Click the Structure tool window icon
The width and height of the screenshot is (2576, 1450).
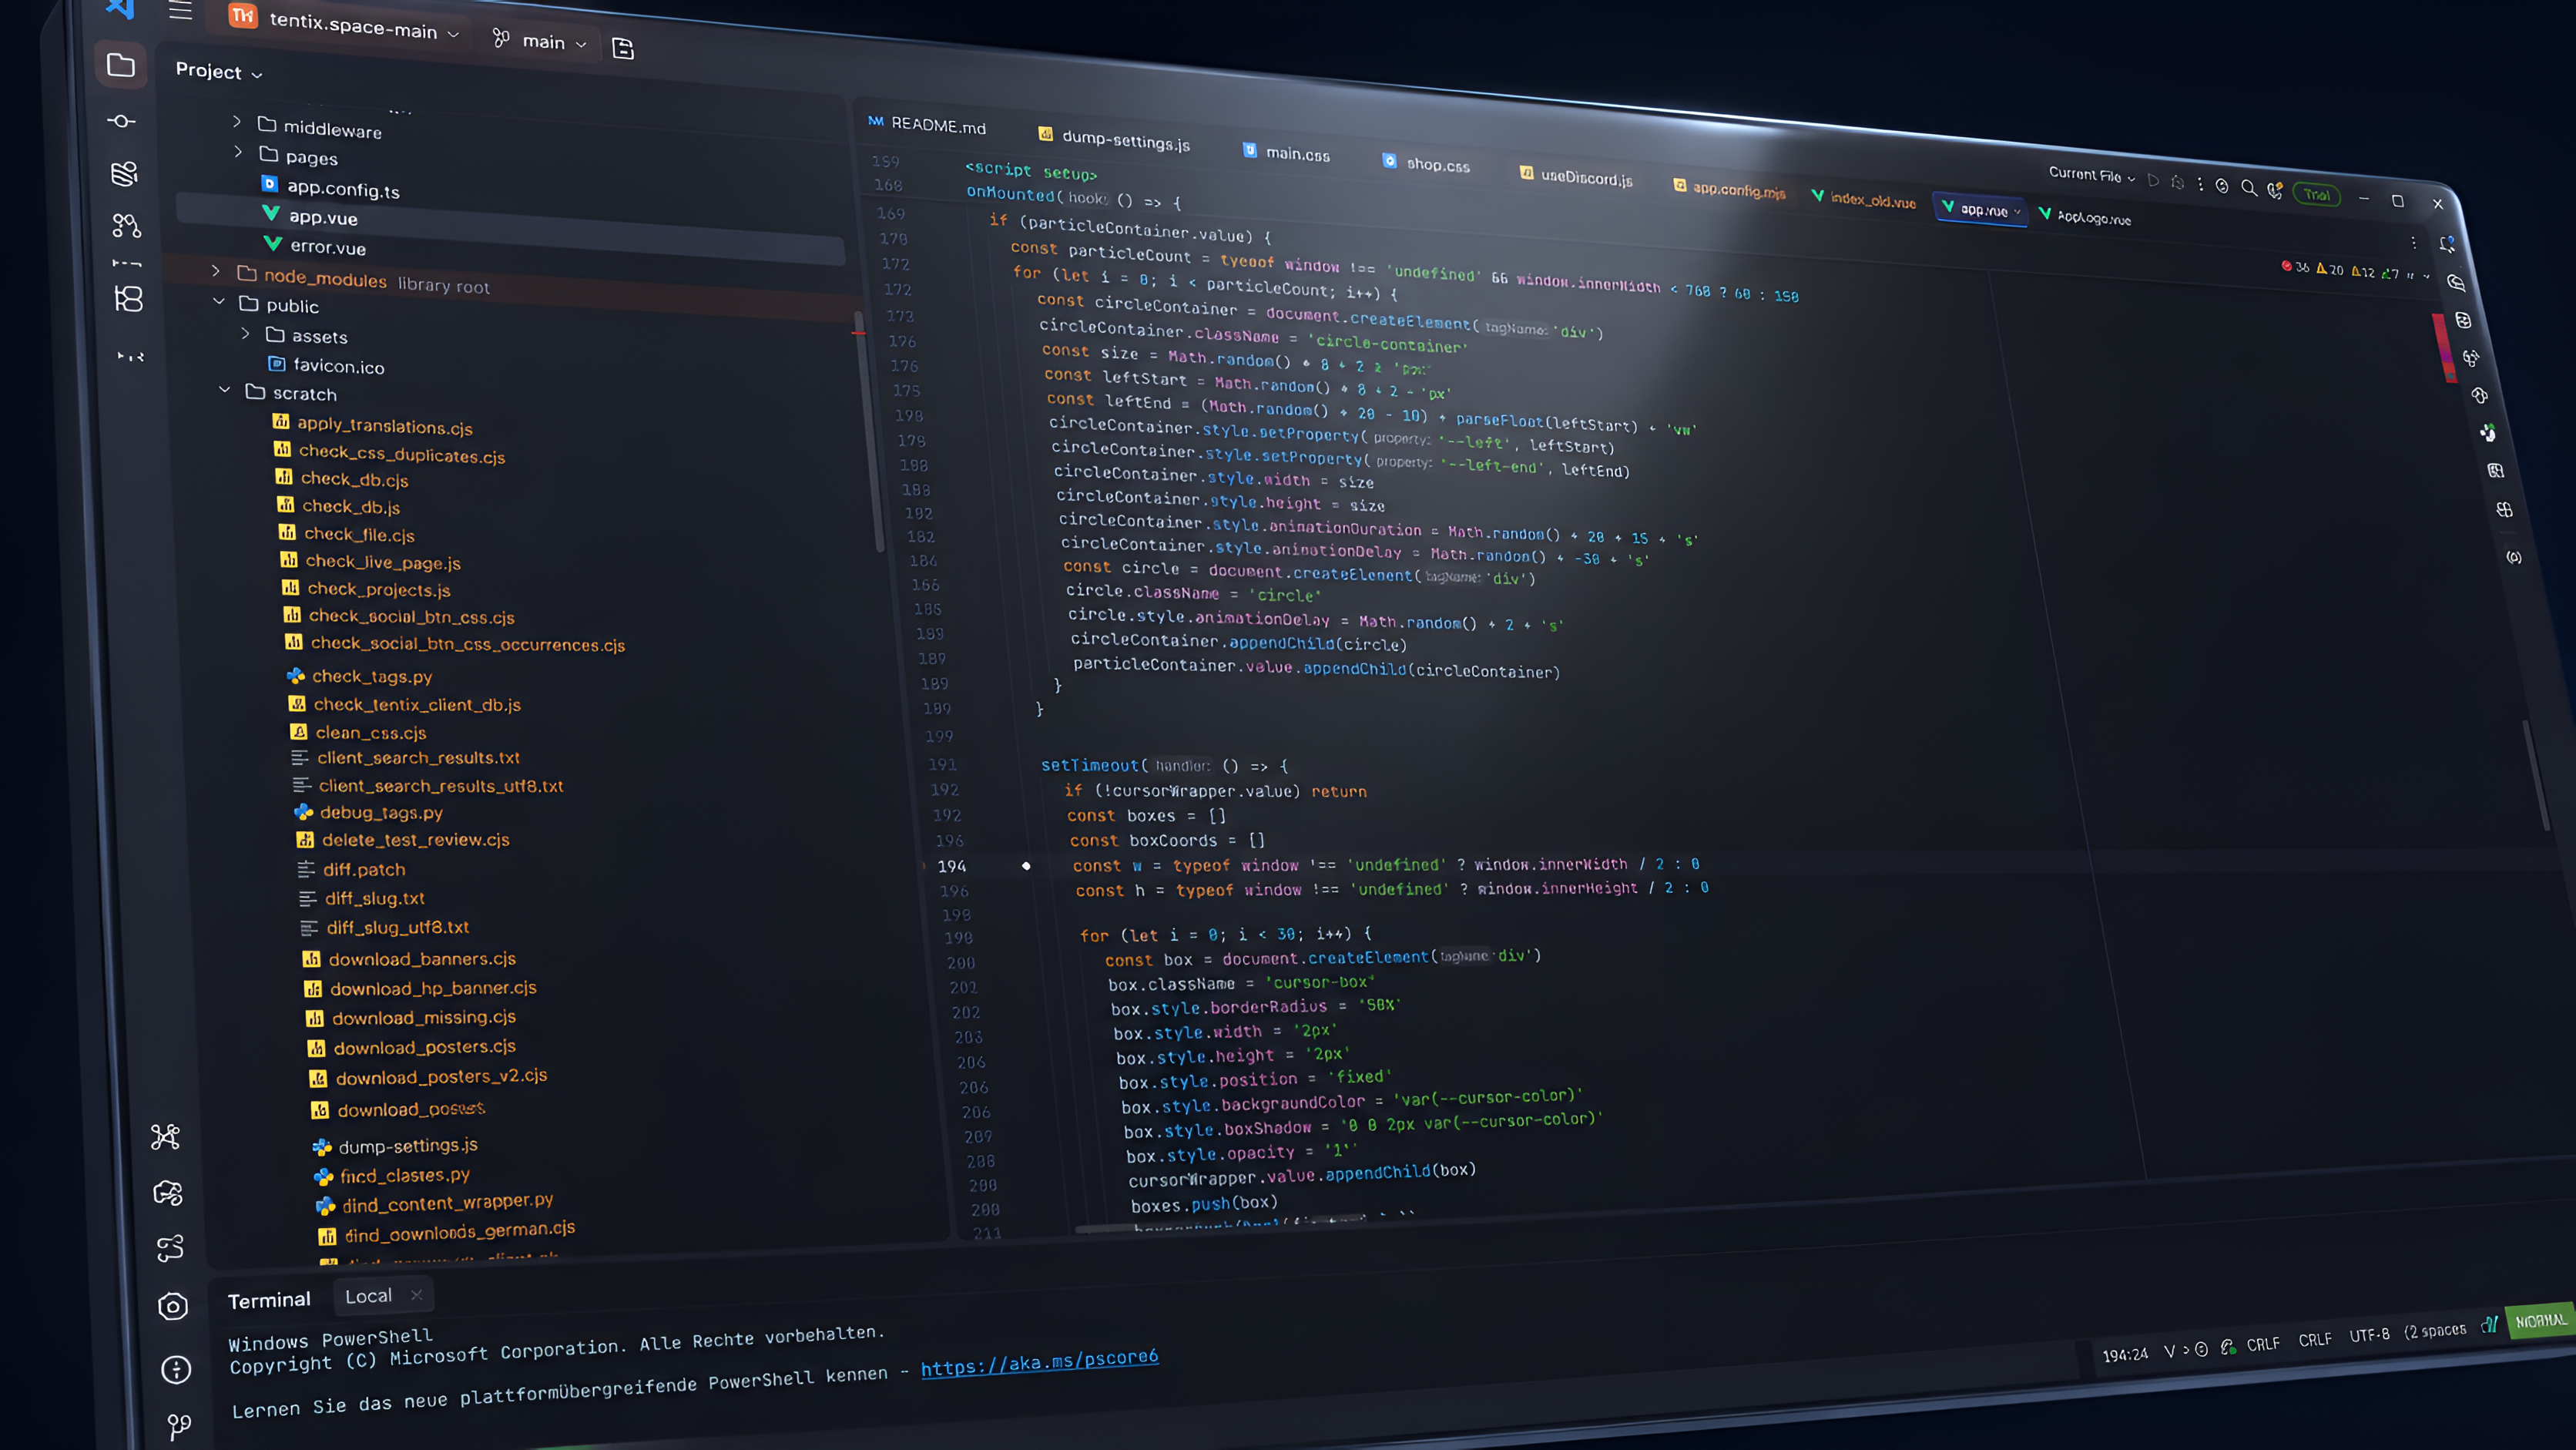click(129, 299)
